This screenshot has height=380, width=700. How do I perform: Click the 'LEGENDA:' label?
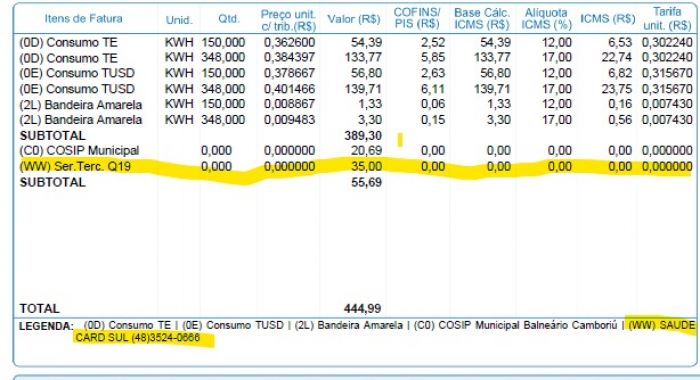tap(46, 326)
